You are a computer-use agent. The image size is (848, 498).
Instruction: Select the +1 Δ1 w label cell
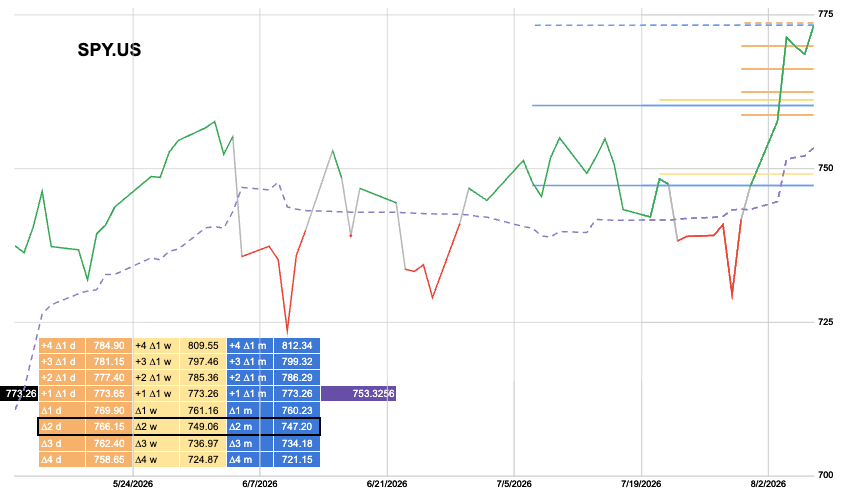(156, 394)
